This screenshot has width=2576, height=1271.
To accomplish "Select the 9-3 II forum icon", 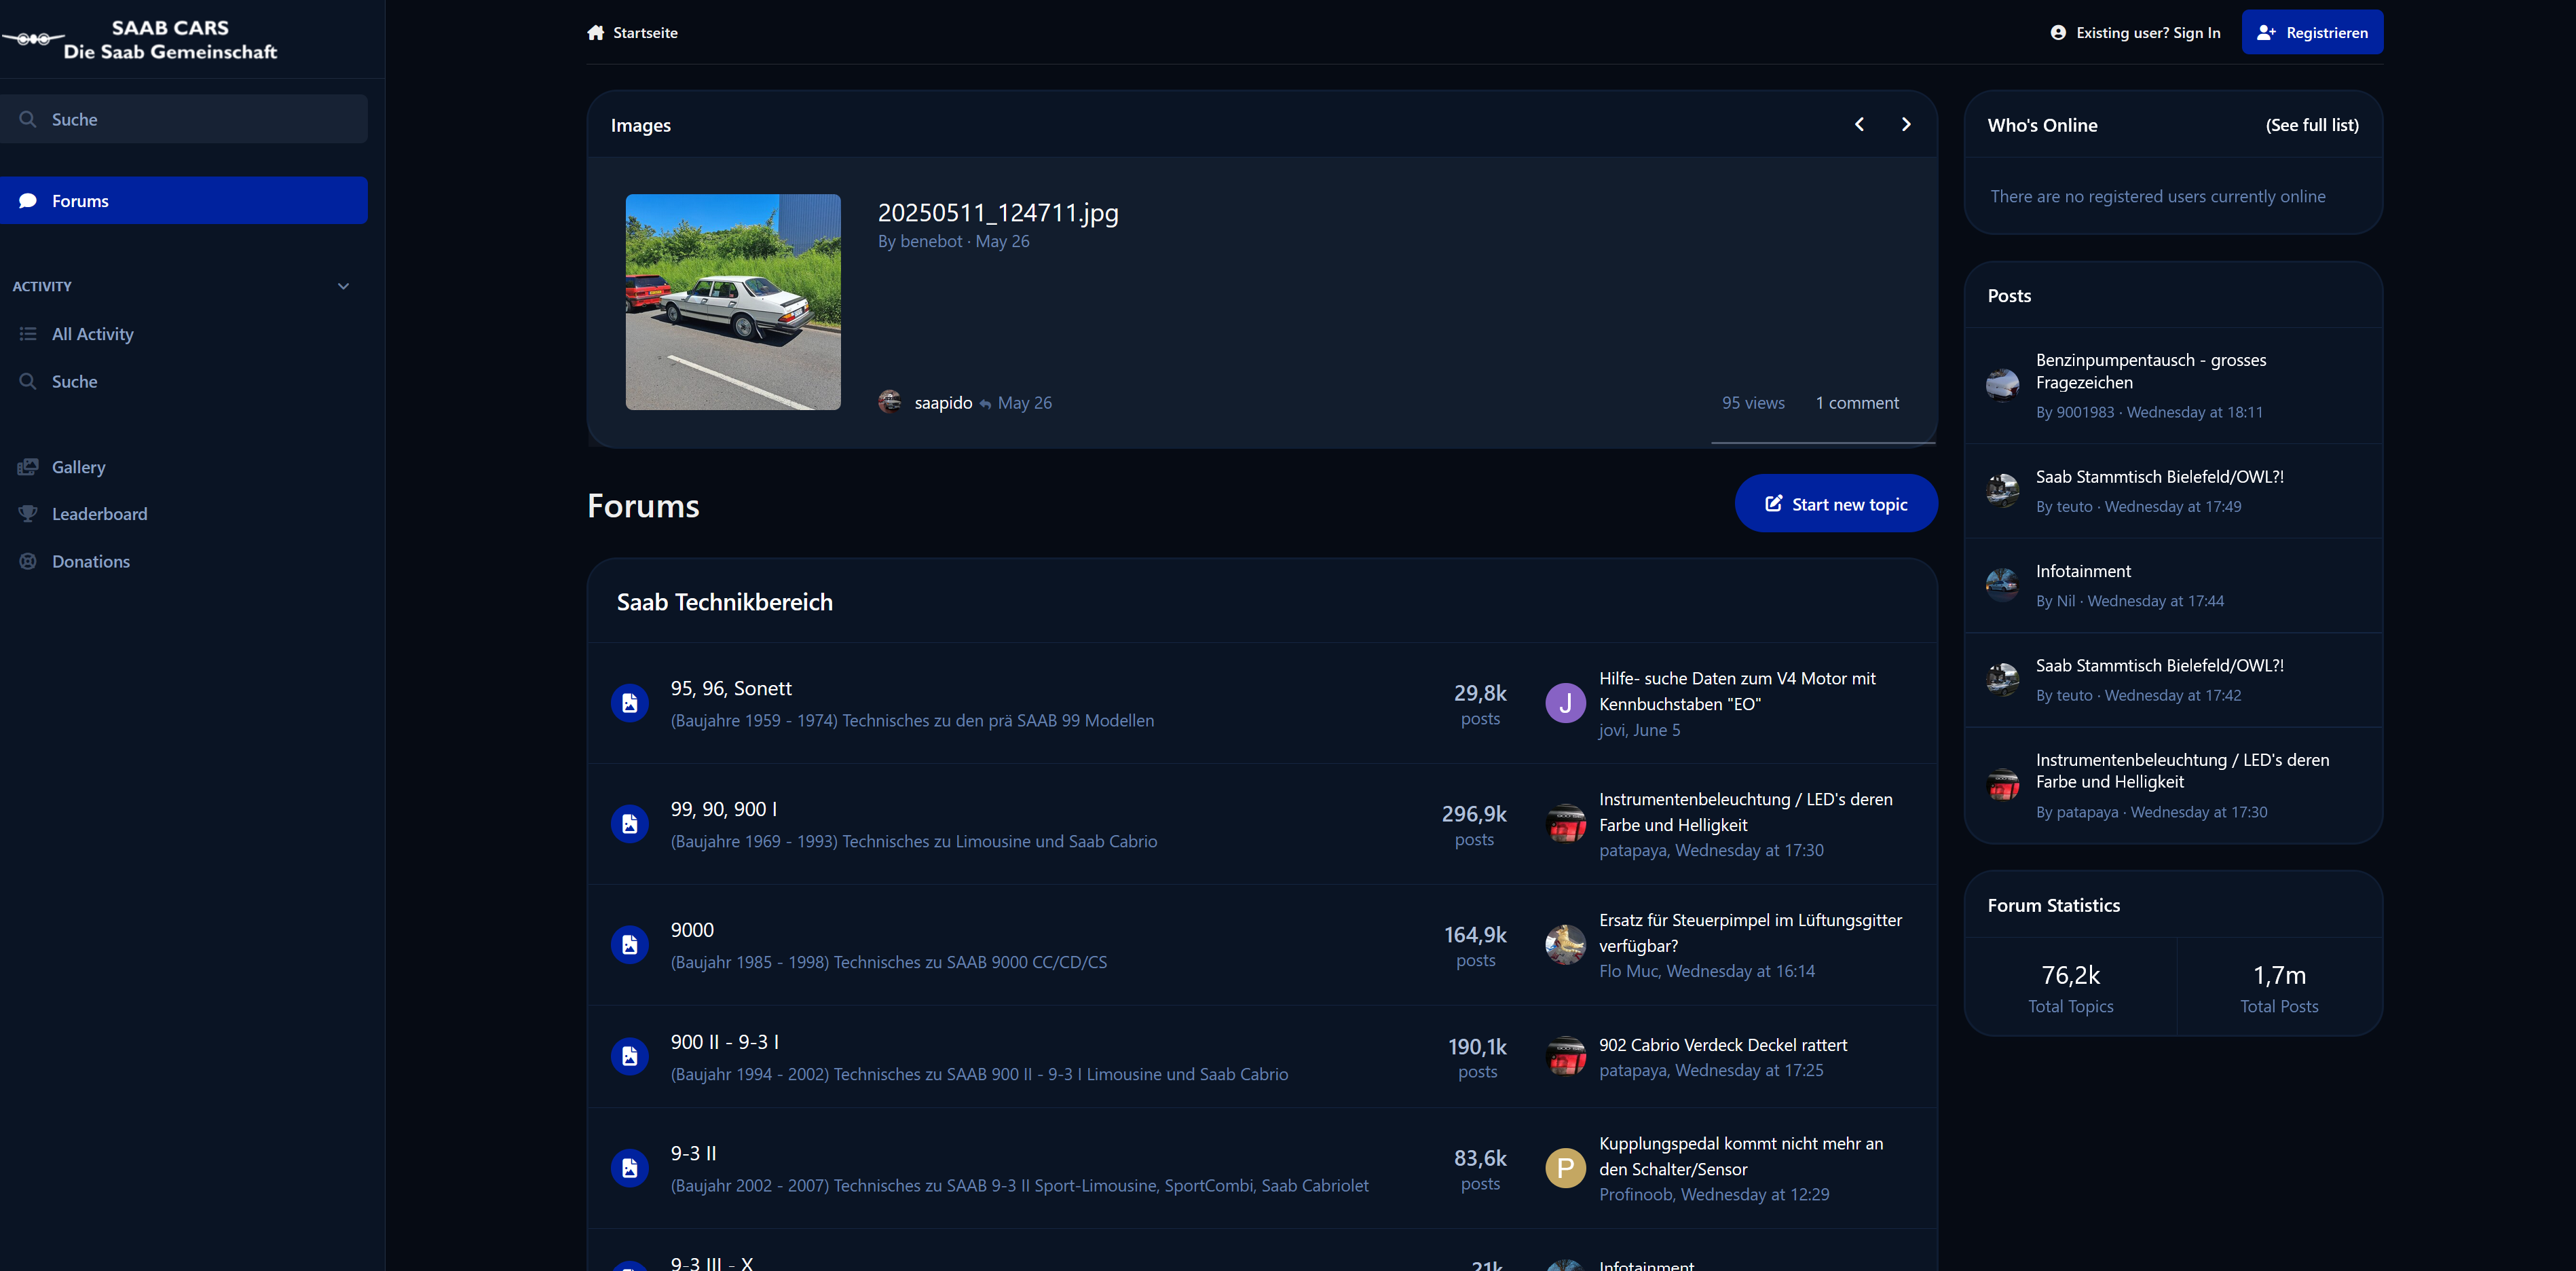I will tap(630, 1168).
